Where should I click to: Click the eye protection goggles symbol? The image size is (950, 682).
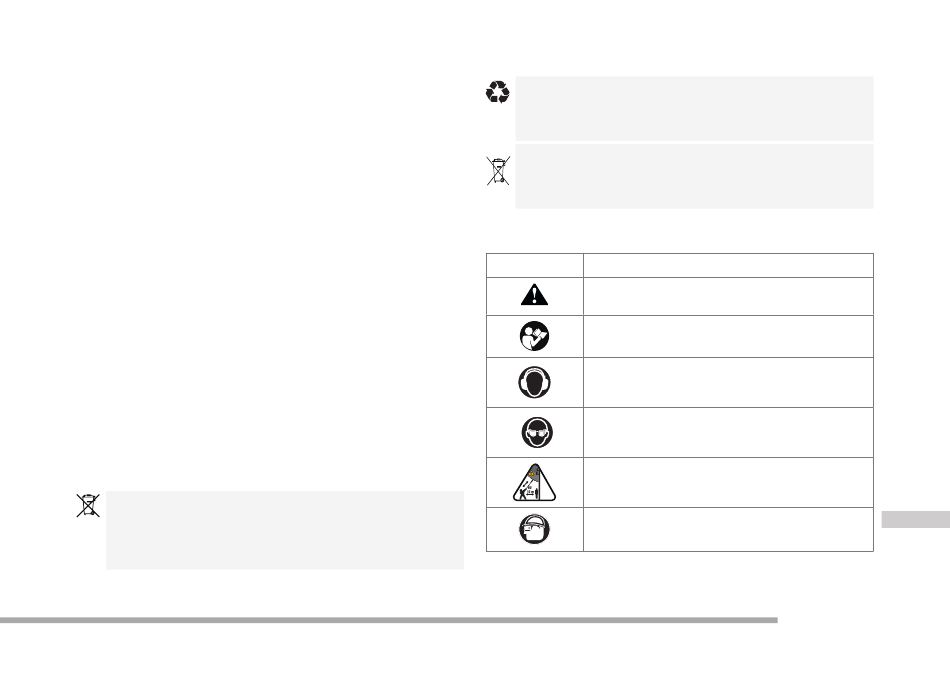tap(537, 432)
